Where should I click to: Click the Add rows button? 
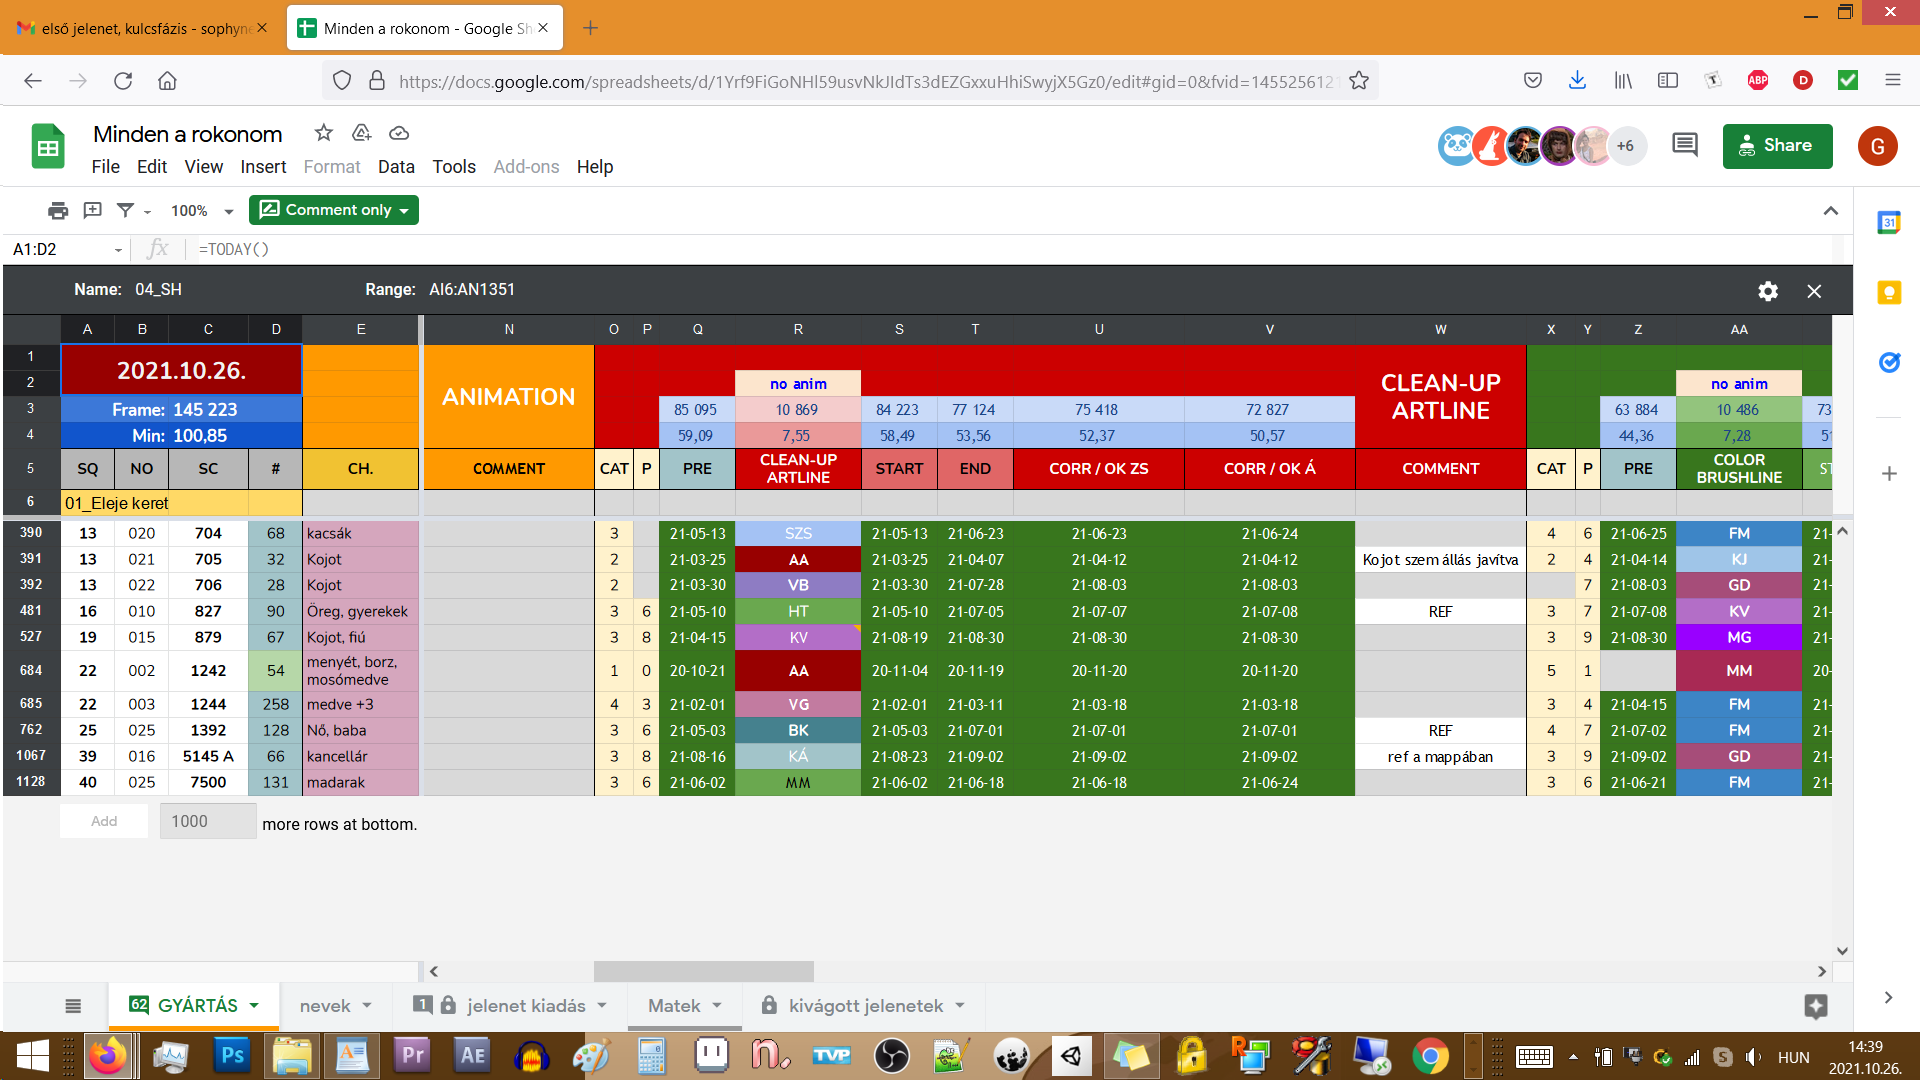[x=104, y=821]
